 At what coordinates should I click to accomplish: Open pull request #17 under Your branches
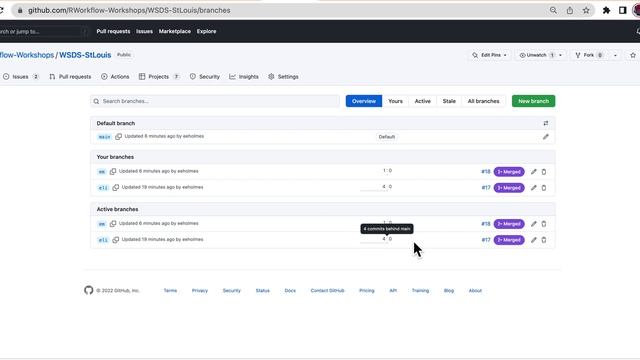[486, 188]
